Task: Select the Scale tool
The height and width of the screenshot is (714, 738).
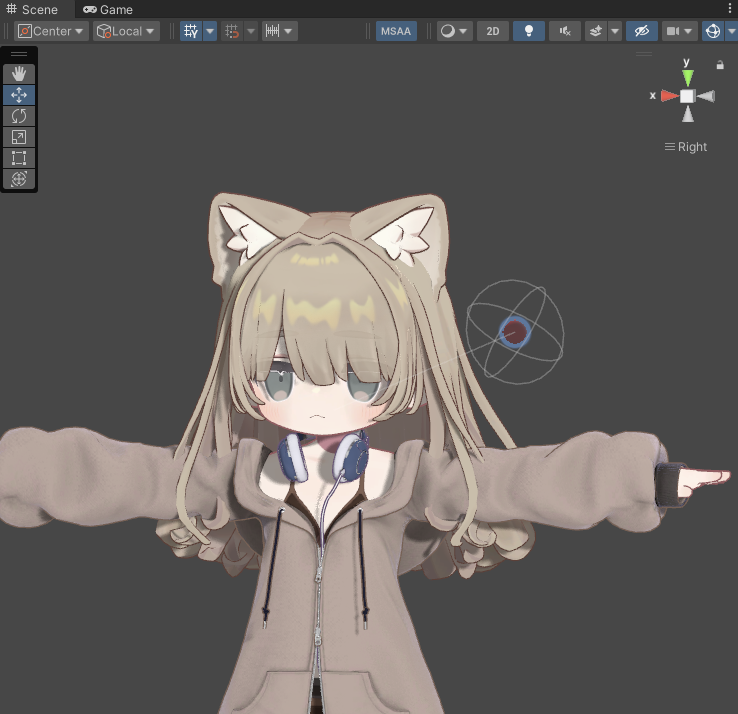Action: point(19,137)
